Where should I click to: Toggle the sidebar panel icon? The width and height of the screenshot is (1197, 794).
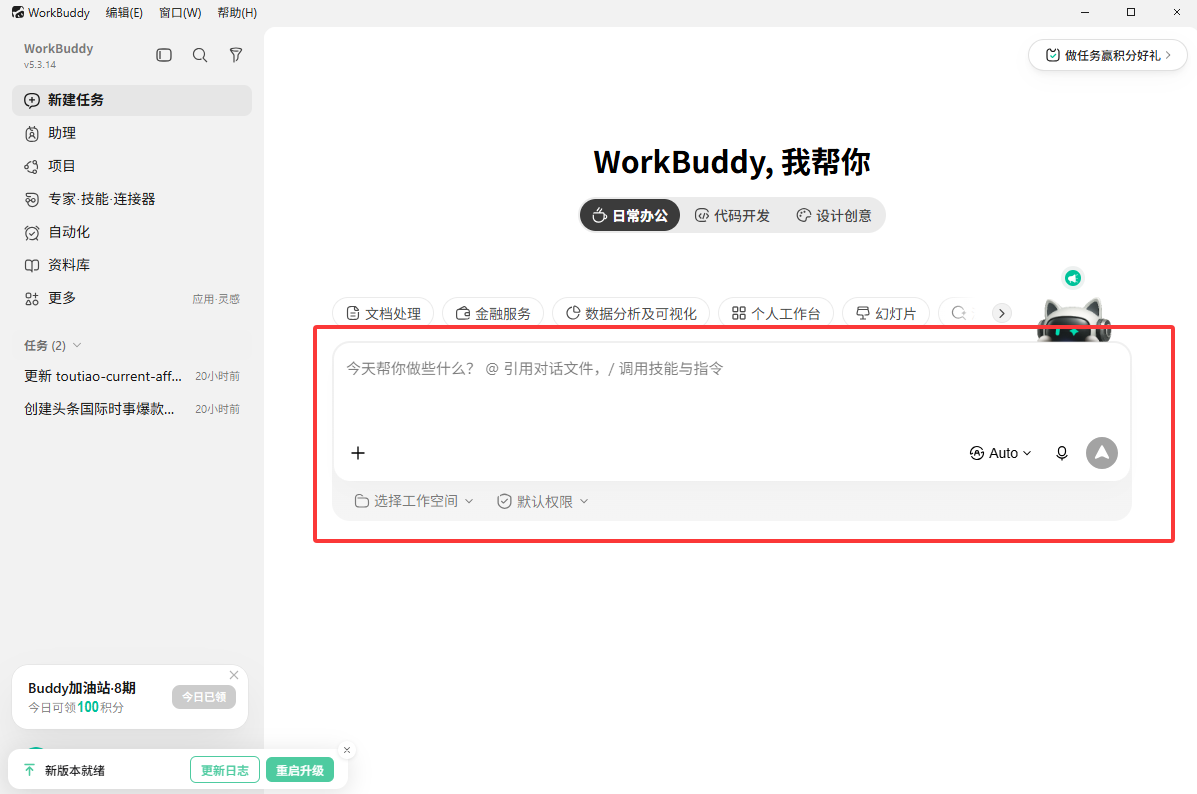point(164,55)
